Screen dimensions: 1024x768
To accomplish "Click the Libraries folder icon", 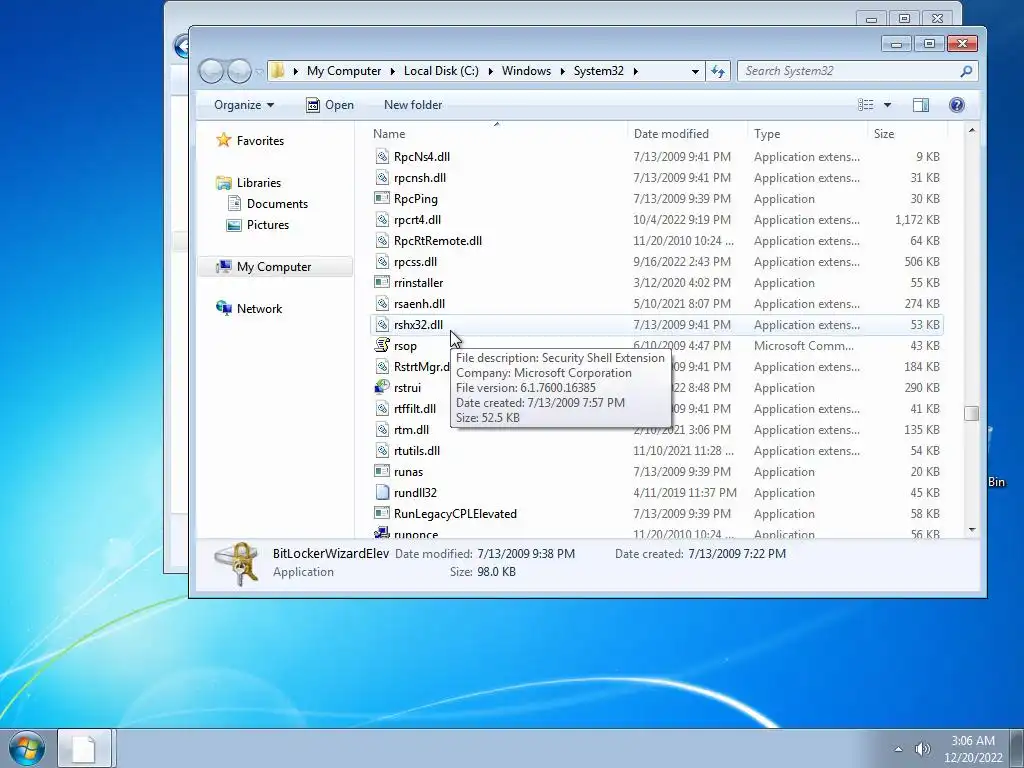I will [x=224, y=183].
